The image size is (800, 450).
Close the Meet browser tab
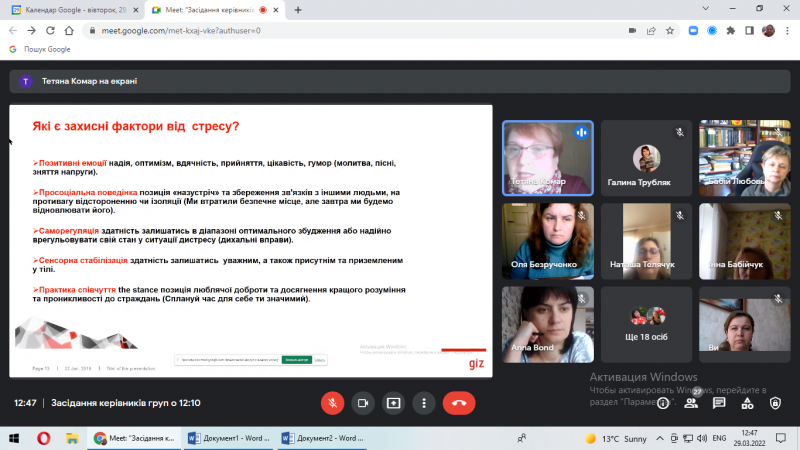276,10
